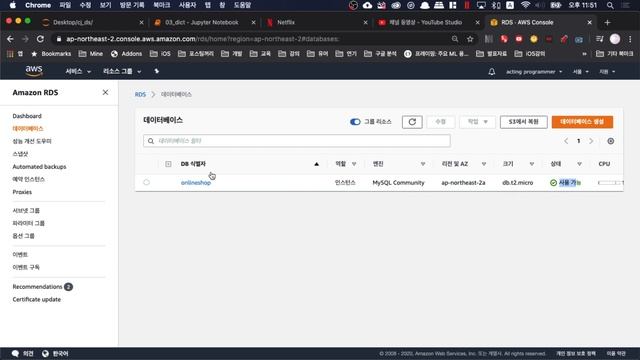Click the Chrome forward arrow
This screenshot has height=360, width=640.
pyautogui.click(x=25, y=39)
